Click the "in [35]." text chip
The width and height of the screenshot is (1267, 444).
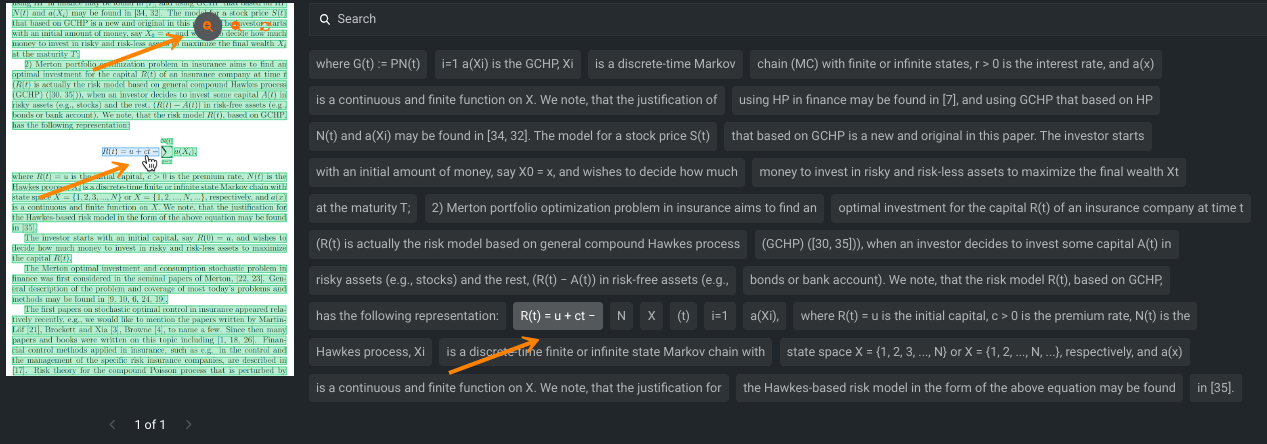(x=1216, y=387)
